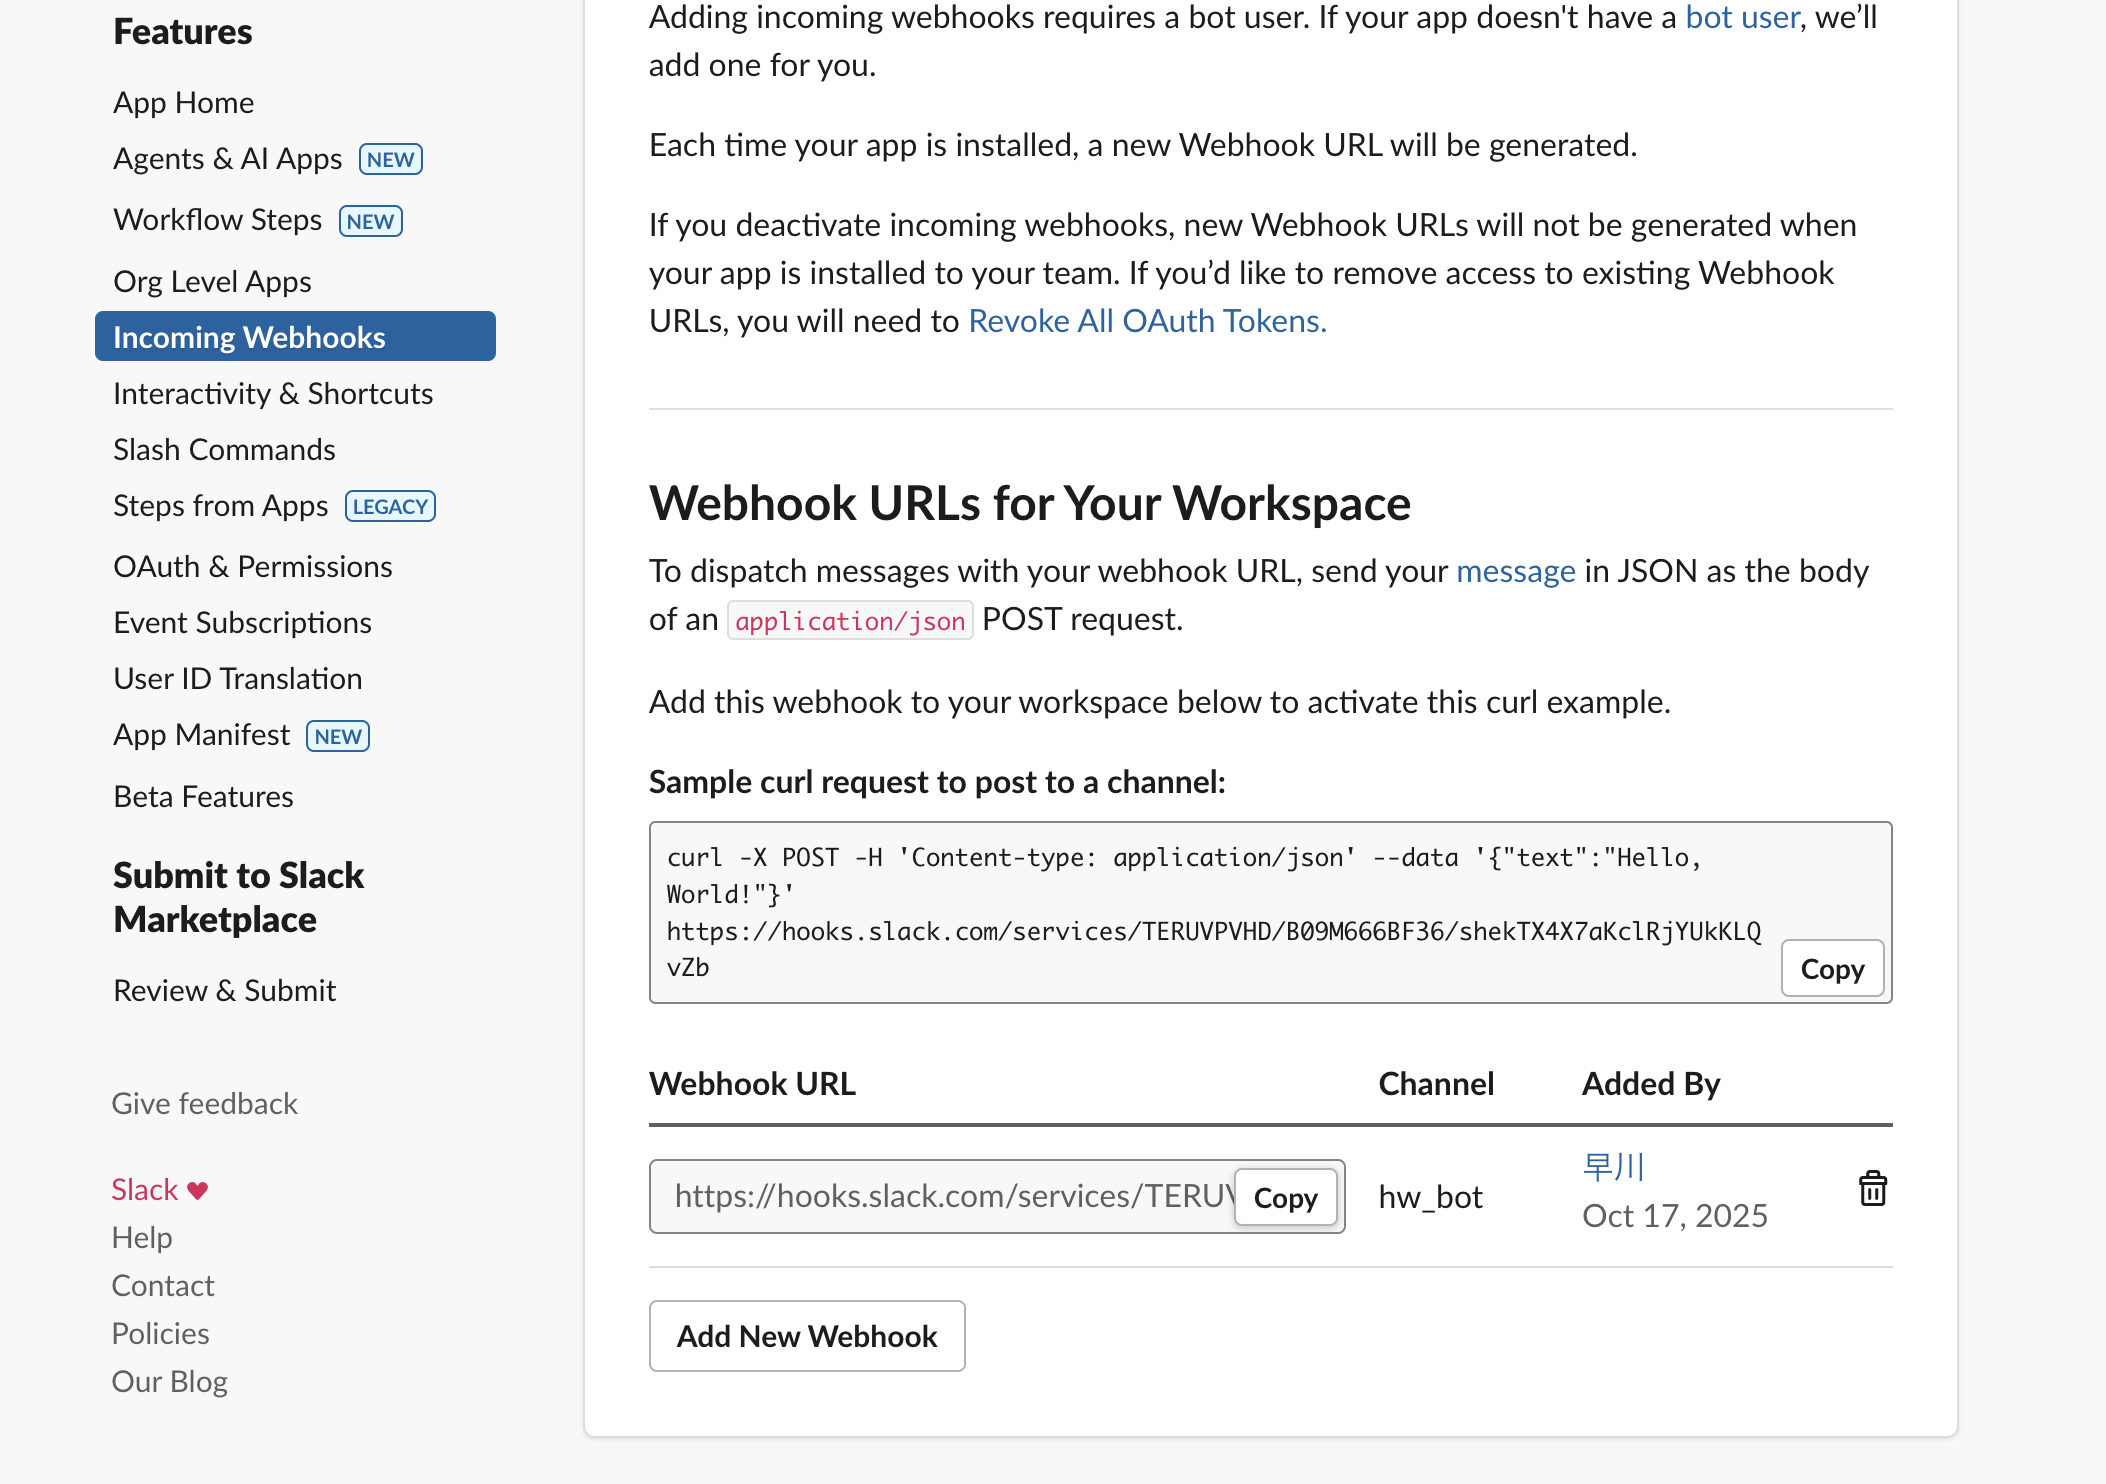Viewport: 2106px width, 1484px height.
Task: Follow the bot user link
Action: pyautogui.click(x=1741, y=18)
